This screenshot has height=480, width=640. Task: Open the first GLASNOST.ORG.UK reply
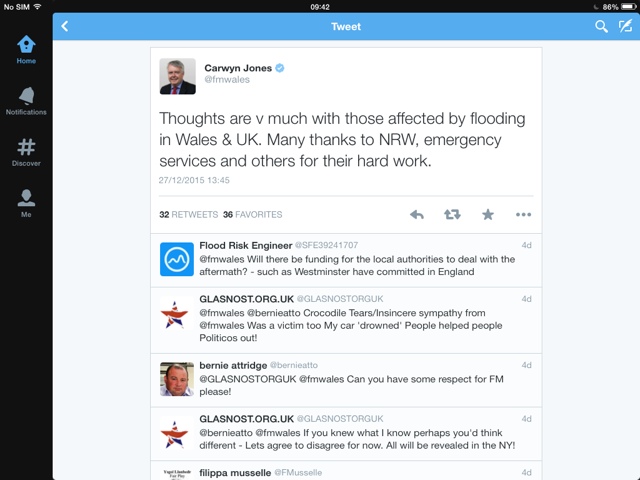tap(346, 320)
